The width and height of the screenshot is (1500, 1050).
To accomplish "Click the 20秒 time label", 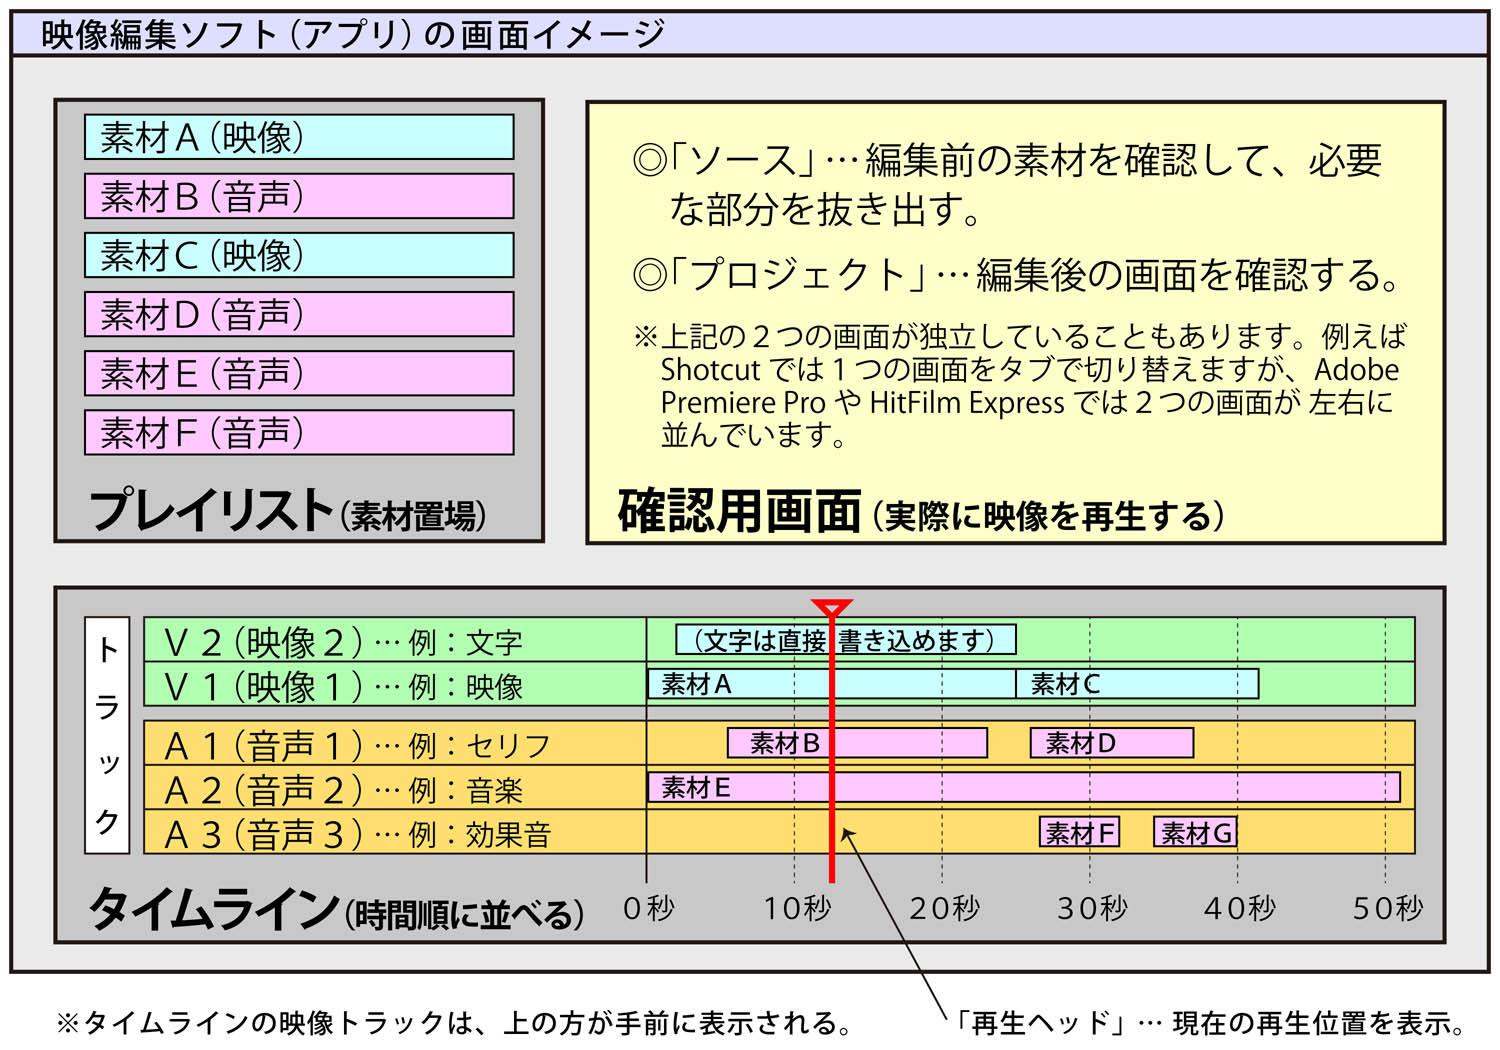I will (944, 908).
